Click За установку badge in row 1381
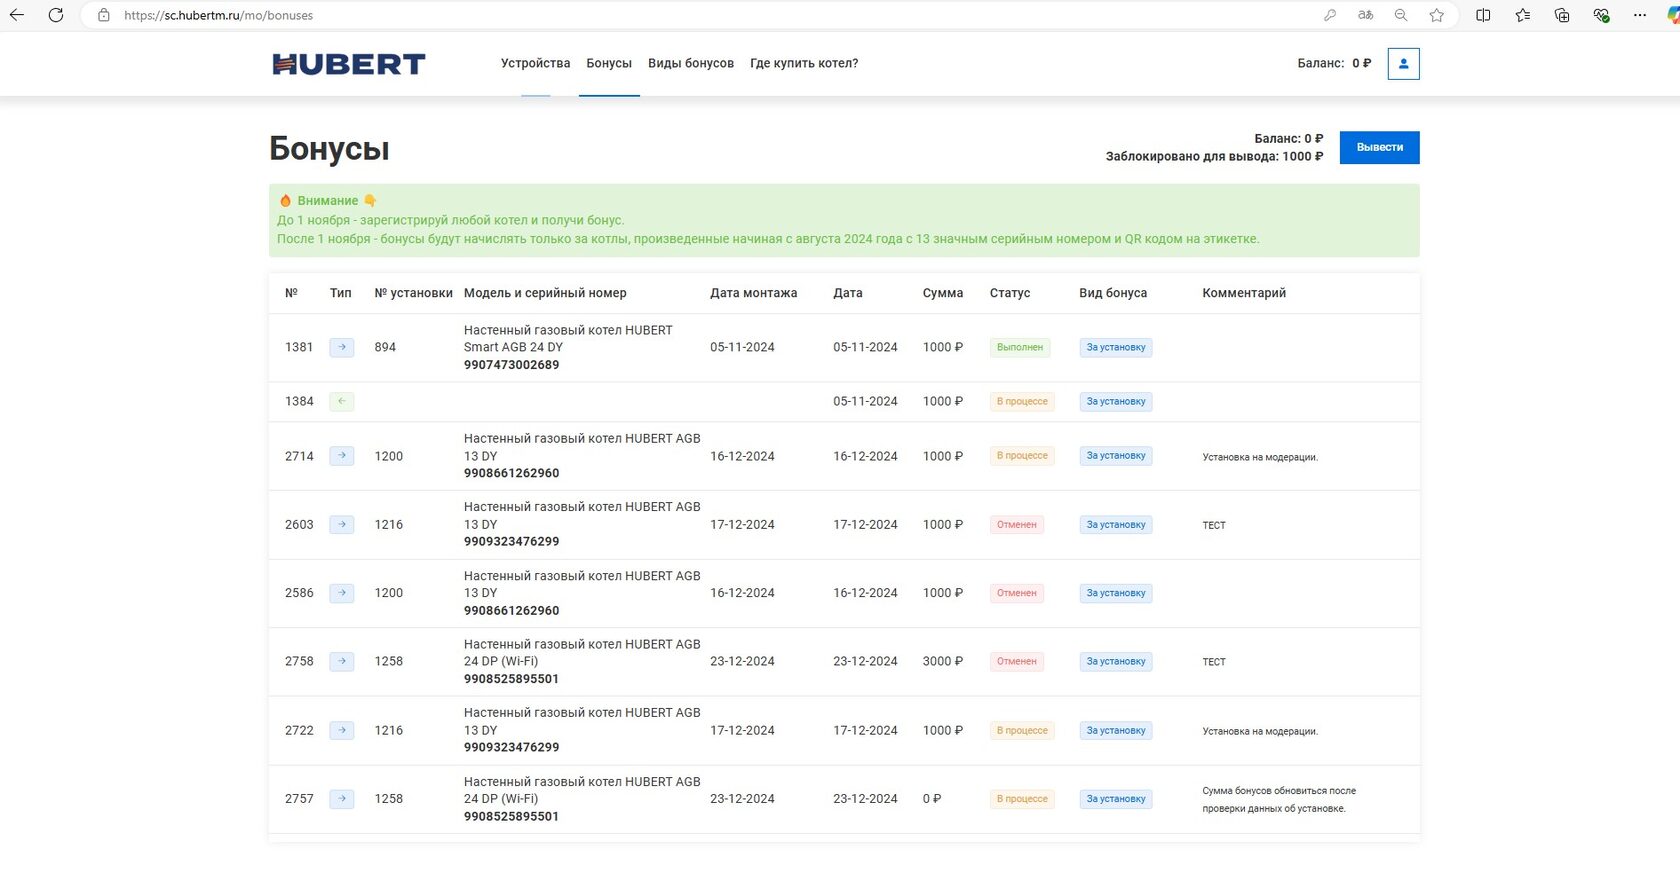 click(x=1116, y=347)
